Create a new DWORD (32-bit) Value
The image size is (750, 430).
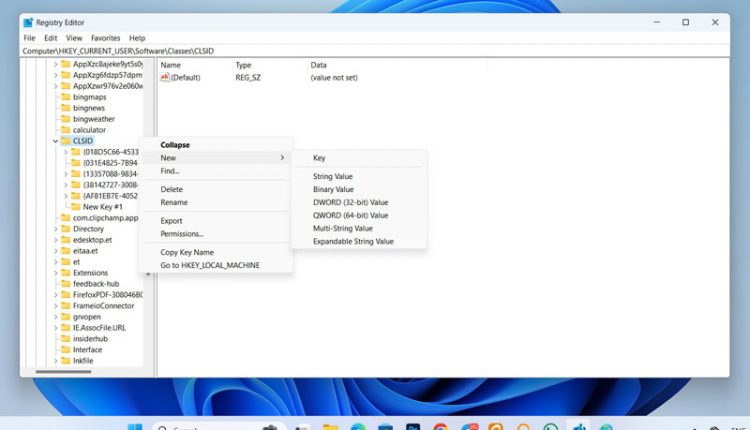coord(359,202)
